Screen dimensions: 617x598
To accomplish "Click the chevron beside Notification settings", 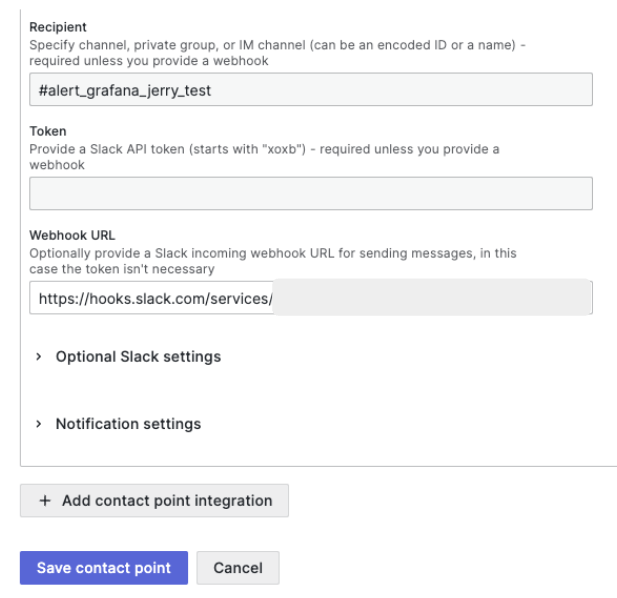I will tap(39, 424).
